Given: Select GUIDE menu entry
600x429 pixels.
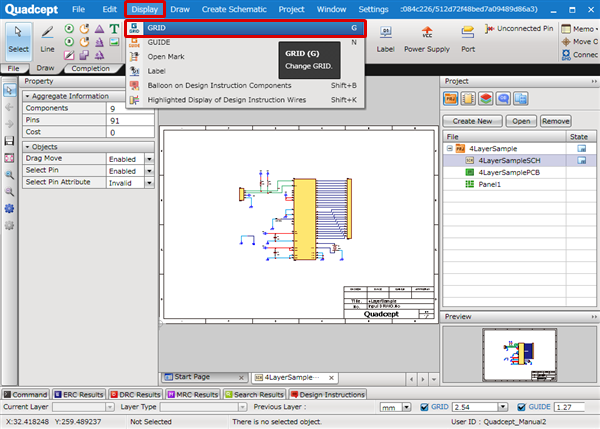Looking at the screenshot, I should pyautogui.click(x=245, y=42).
